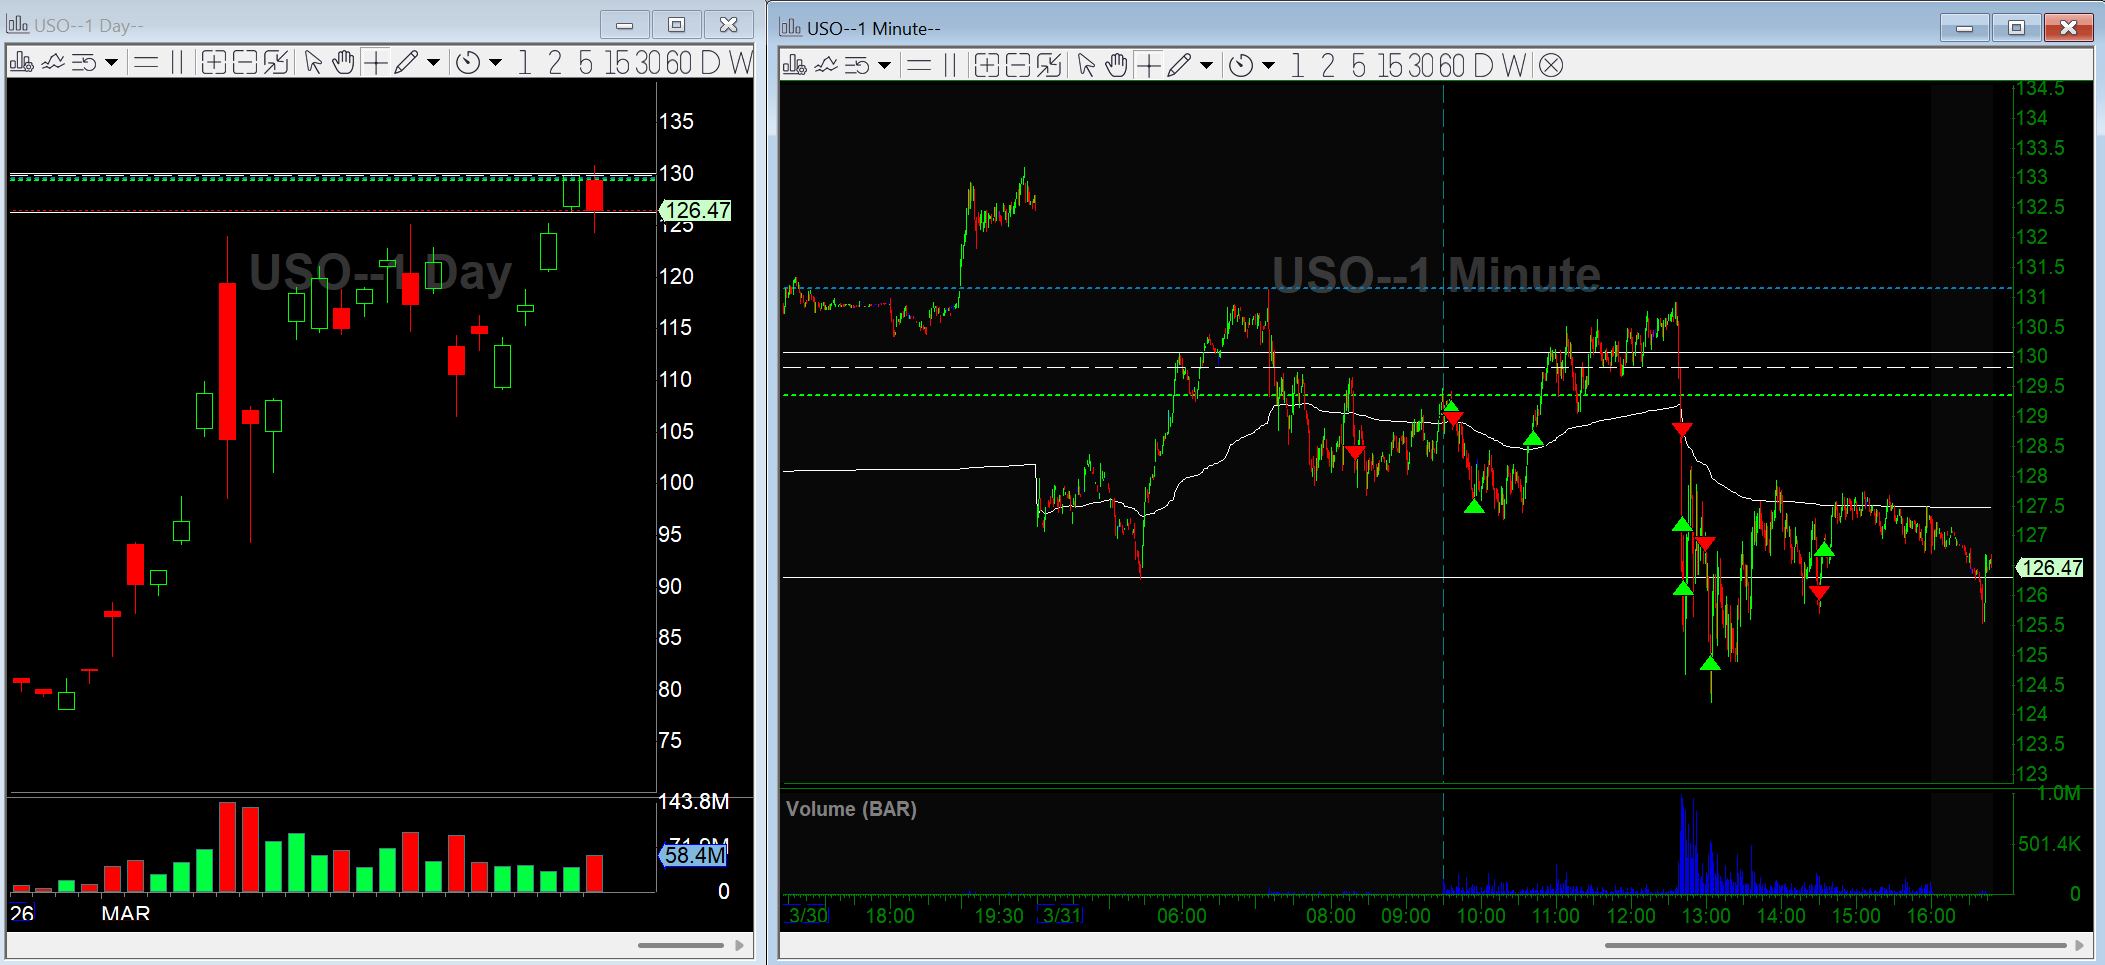
Task: Select Daily interval D in Day chart
Action: [711, 63]
